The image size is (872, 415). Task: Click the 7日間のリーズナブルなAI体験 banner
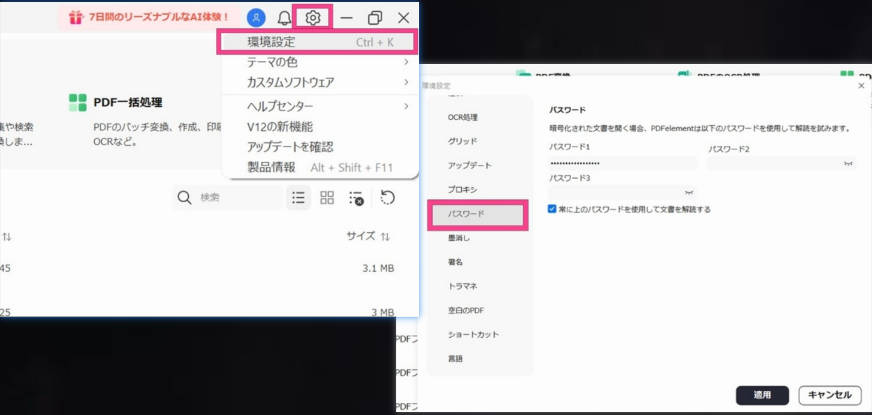(149, 18)
